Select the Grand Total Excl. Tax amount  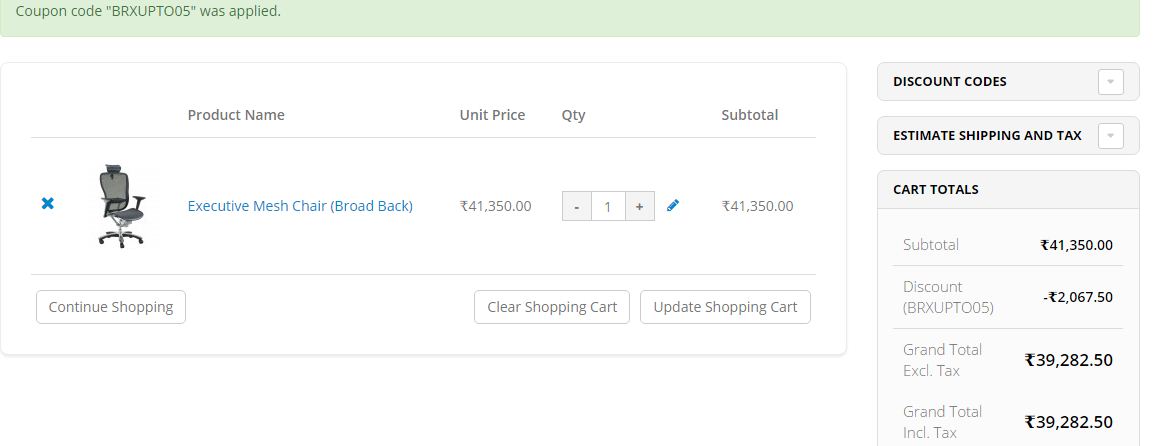1068,360
